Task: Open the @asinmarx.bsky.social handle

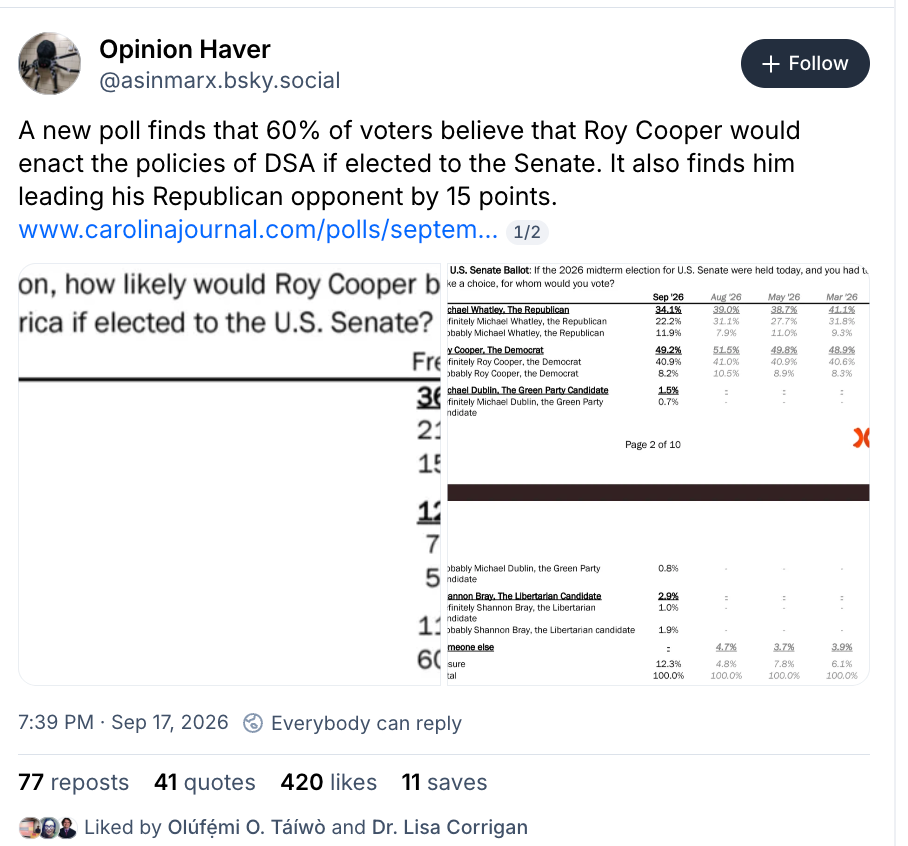Action: 220,80
